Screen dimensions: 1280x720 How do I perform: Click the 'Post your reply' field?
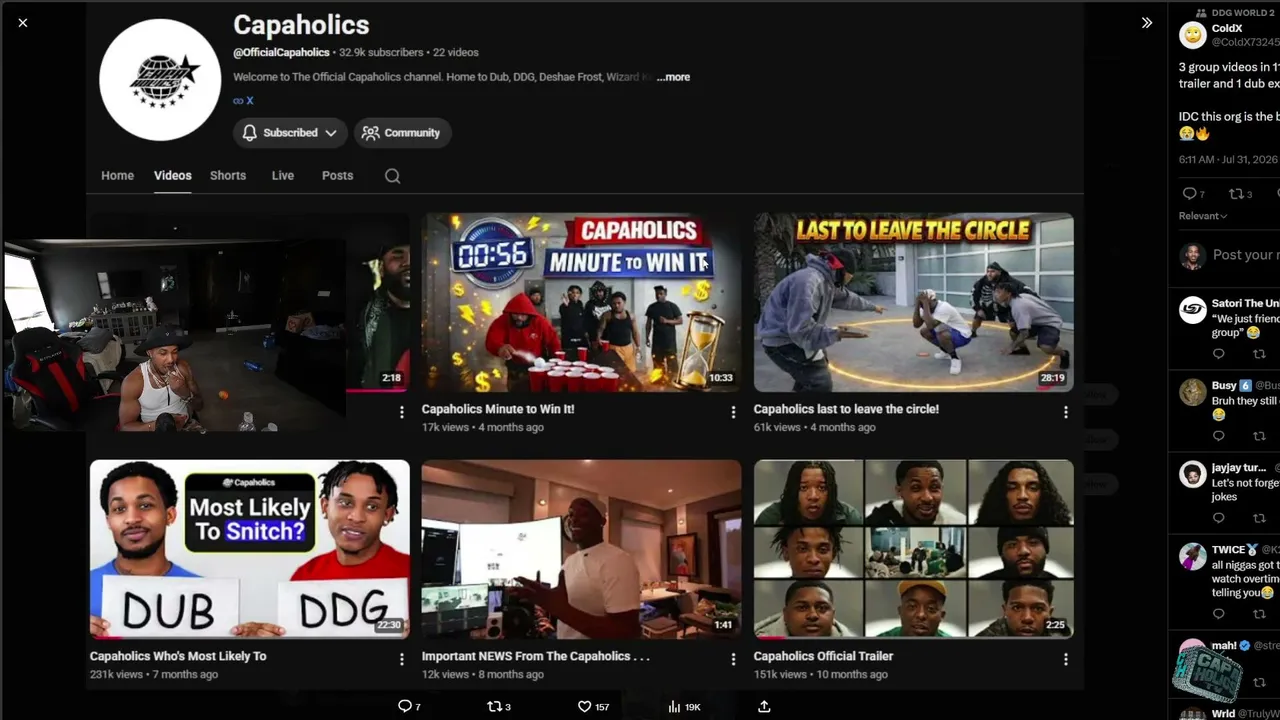(x=1246, y=255)
